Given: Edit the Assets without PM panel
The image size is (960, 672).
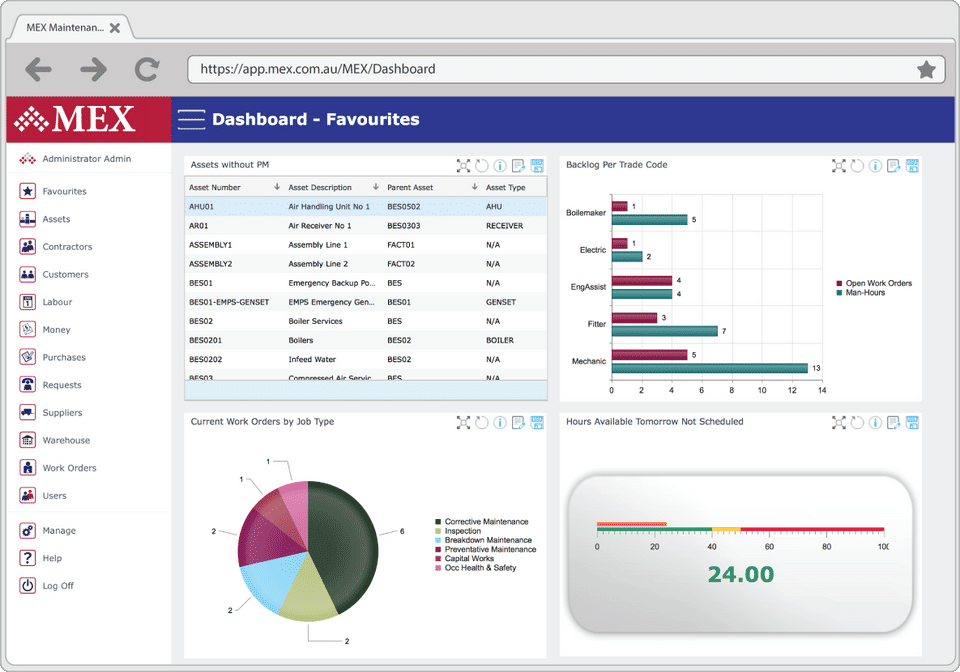Looking at the screenshot, I should pyautogui.click(x=519, y=165).
